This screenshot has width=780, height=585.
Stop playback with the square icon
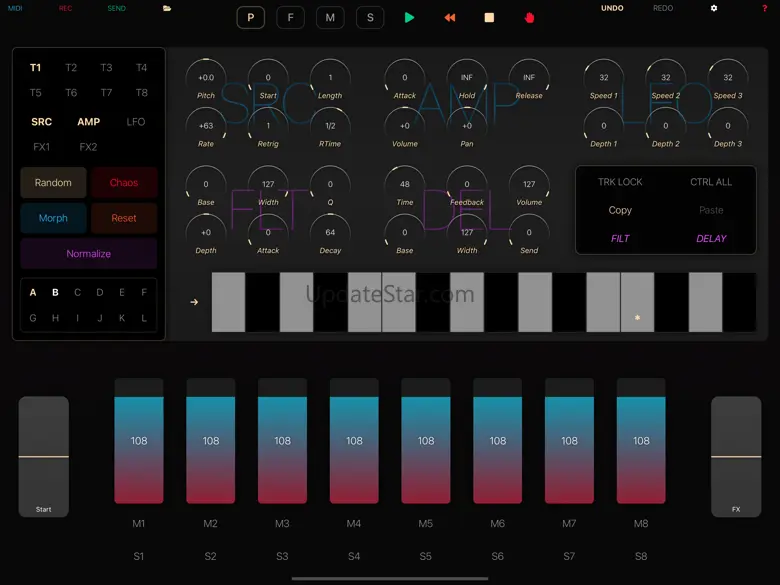(x=489, y=18)
